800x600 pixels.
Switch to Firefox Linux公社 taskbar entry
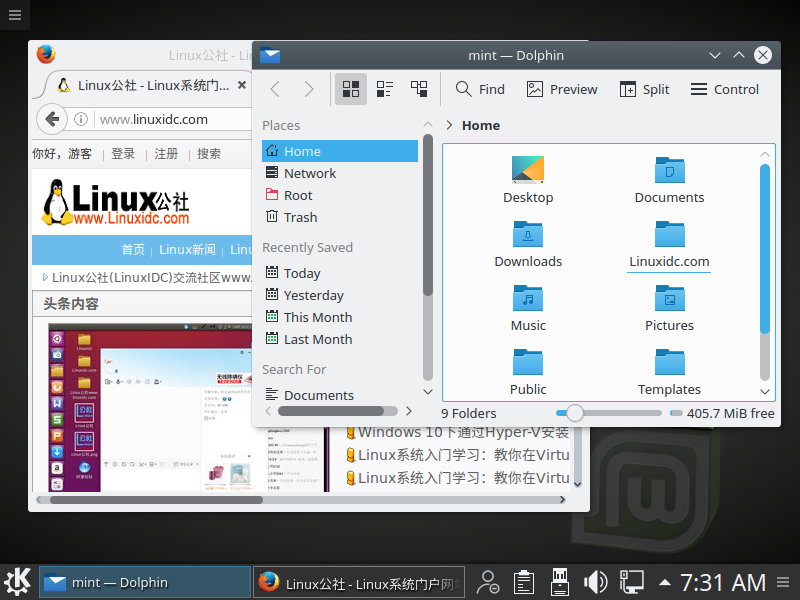[x=359, y=582]
